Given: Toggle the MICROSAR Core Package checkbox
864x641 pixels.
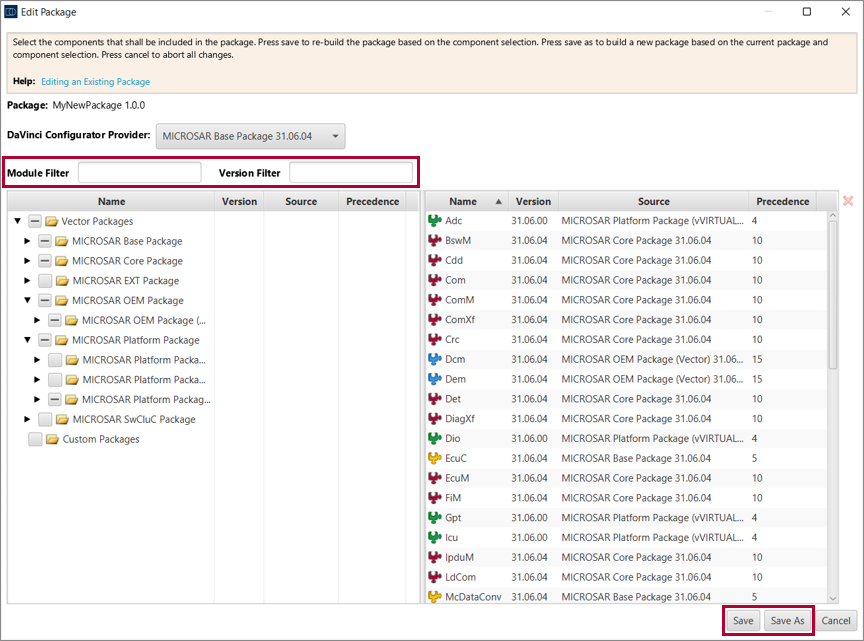Looking at the screenshot, I should 45,261.
